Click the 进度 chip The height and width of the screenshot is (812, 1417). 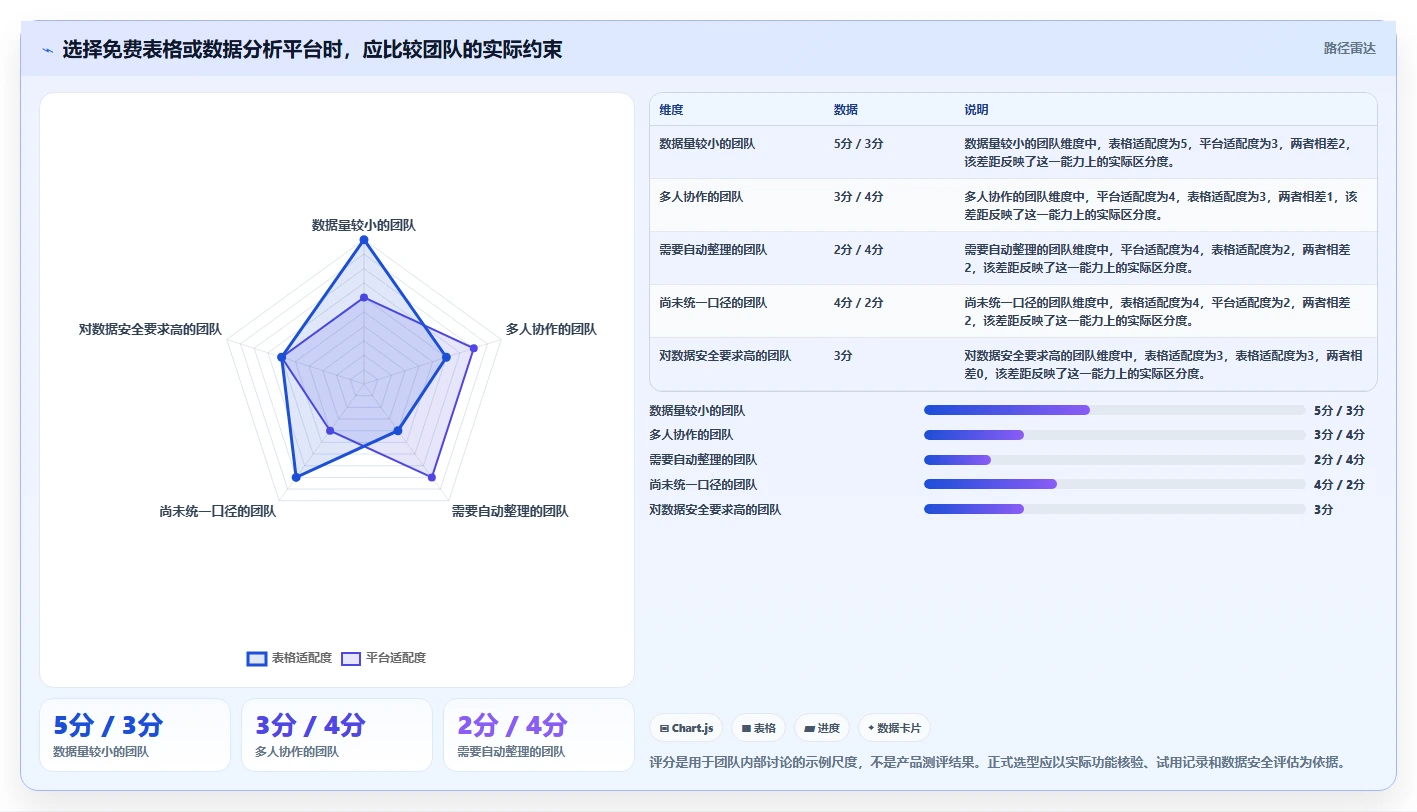[x=822, y=728]
